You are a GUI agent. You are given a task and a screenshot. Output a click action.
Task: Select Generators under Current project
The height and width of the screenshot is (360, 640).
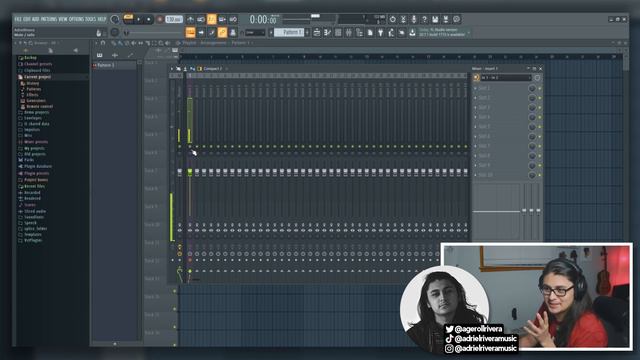[36, 100]
